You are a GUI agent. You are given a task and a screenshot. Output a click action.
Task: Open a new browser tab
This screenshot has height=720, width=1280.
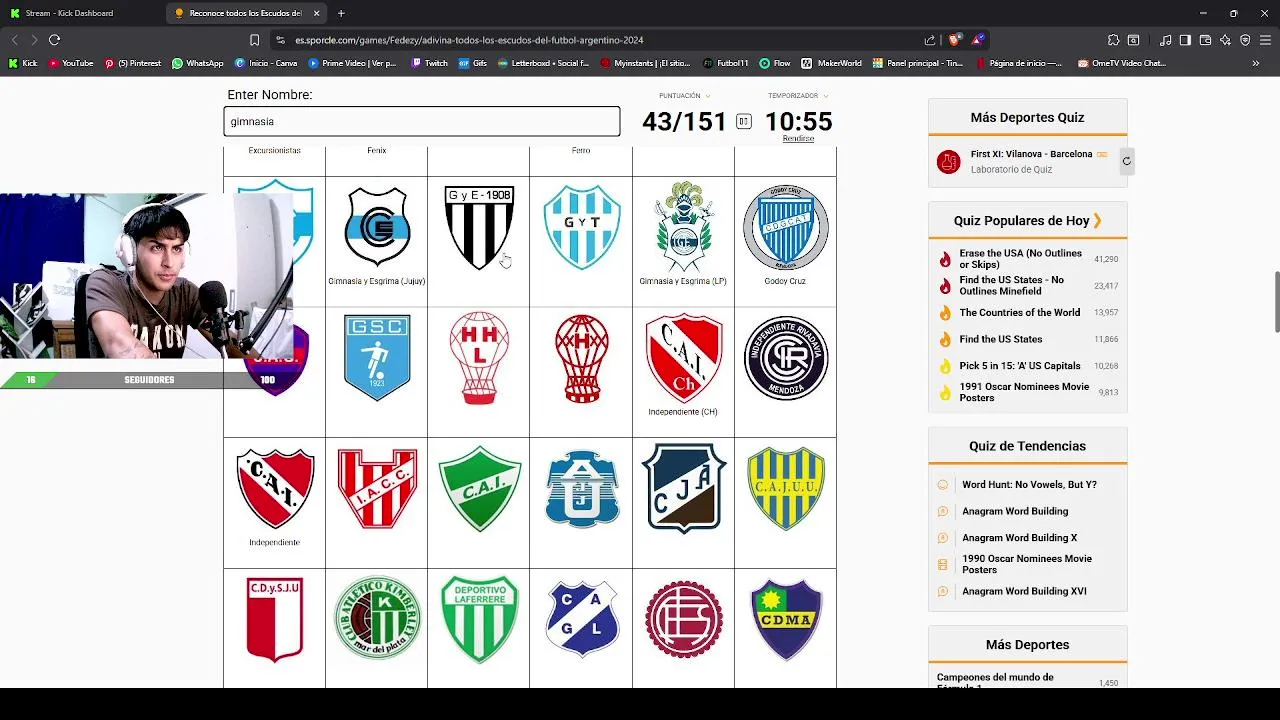(341, 13)
